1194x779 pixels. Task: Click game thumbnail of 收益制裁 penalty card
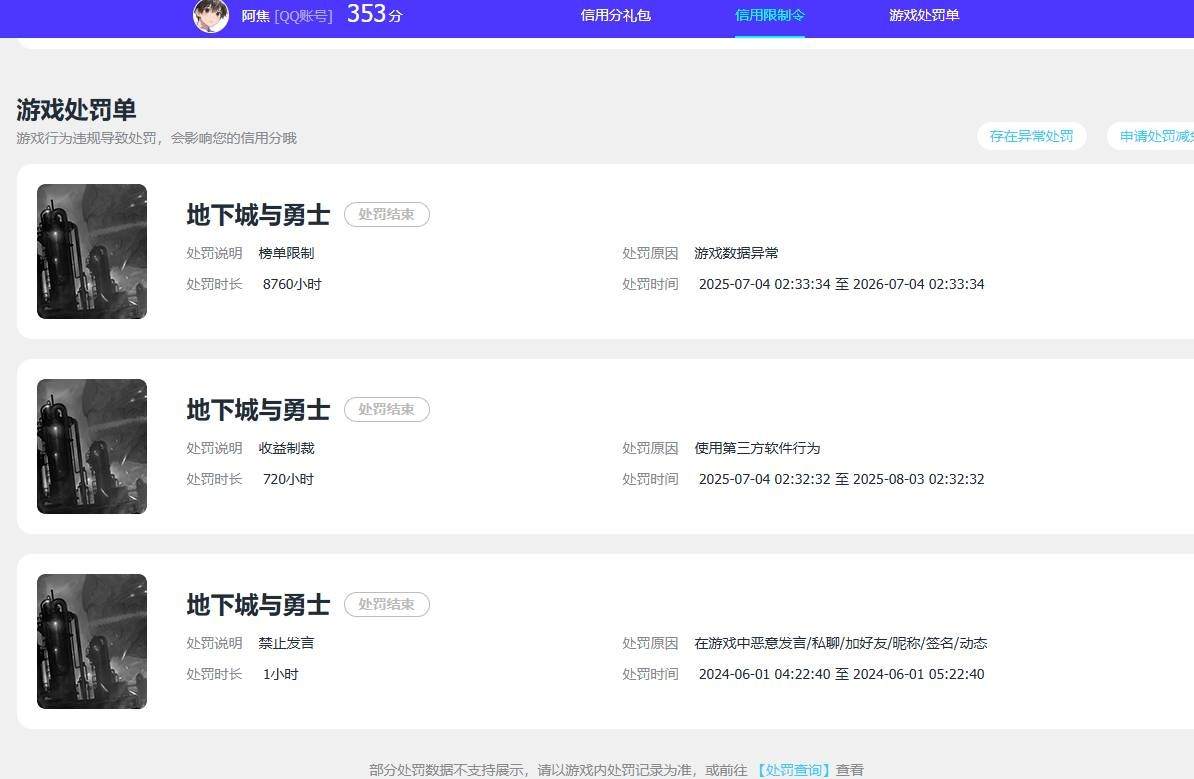(x=92, y=446)
